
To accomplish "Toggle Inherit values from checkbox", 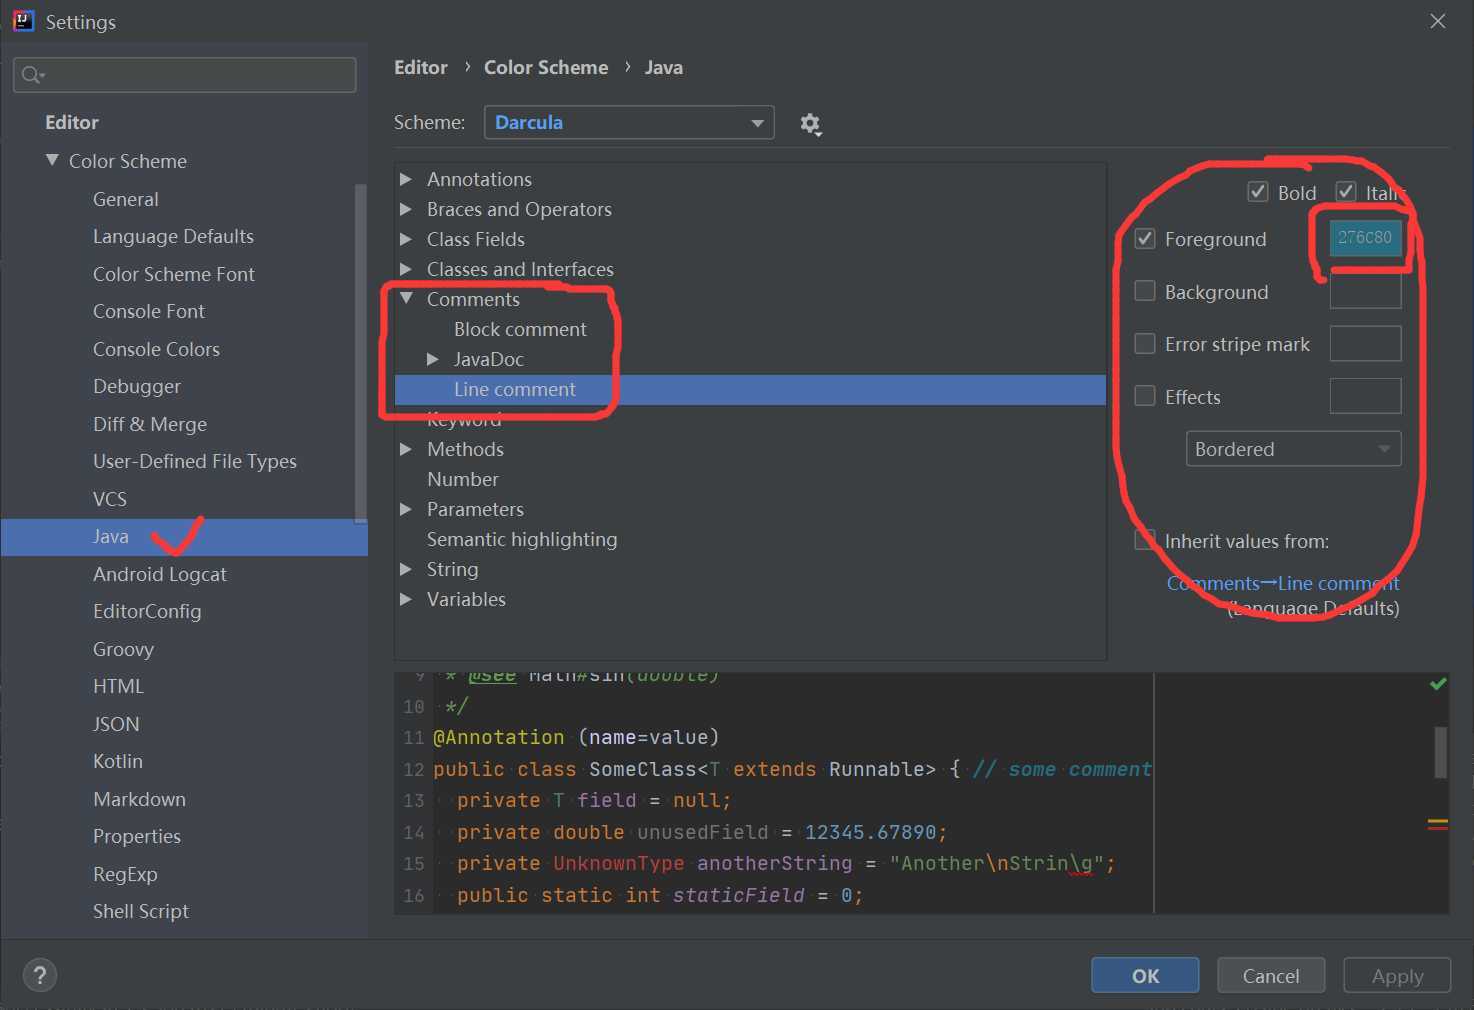I will [x=1145, y=540].
